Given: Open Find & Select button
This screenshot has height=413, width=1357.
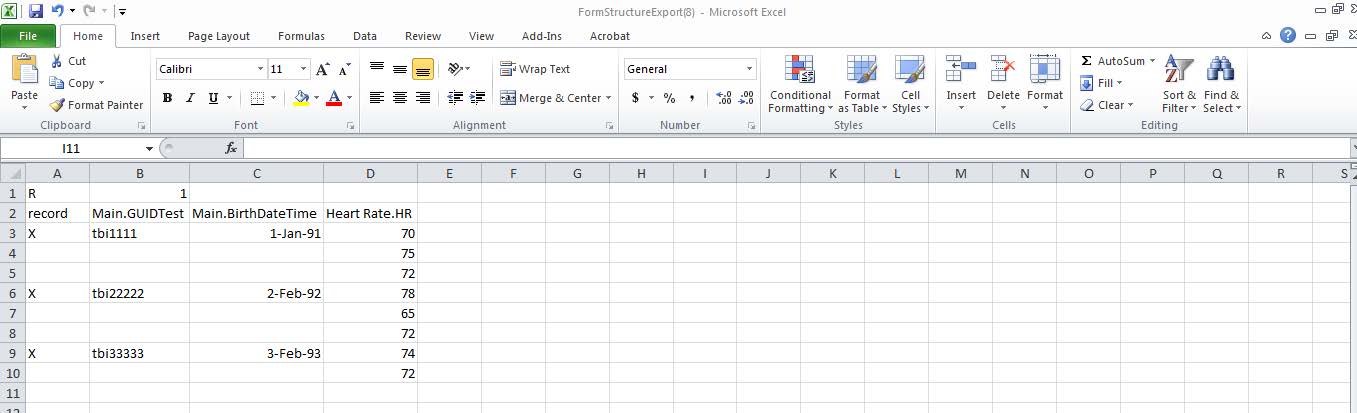Looking at the screenshot, I should click(x=1221, y=84).
